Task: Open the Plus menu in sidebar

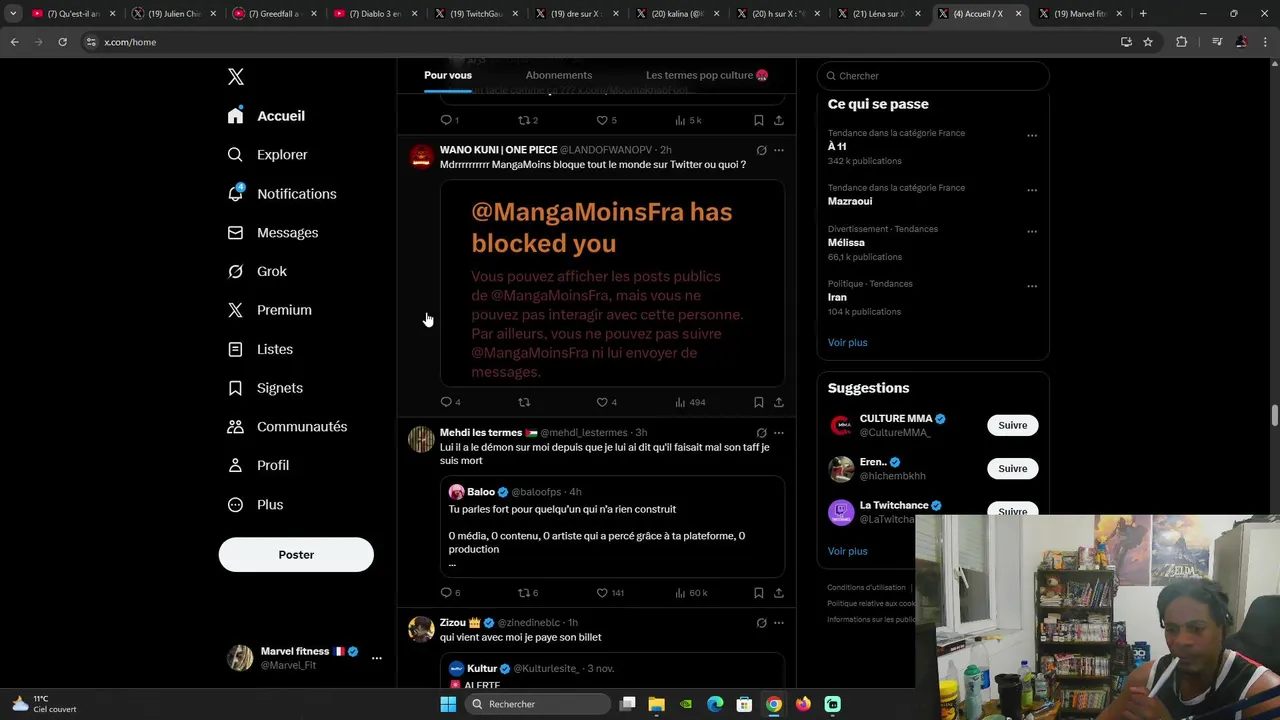Action: (x=255, y=505)
